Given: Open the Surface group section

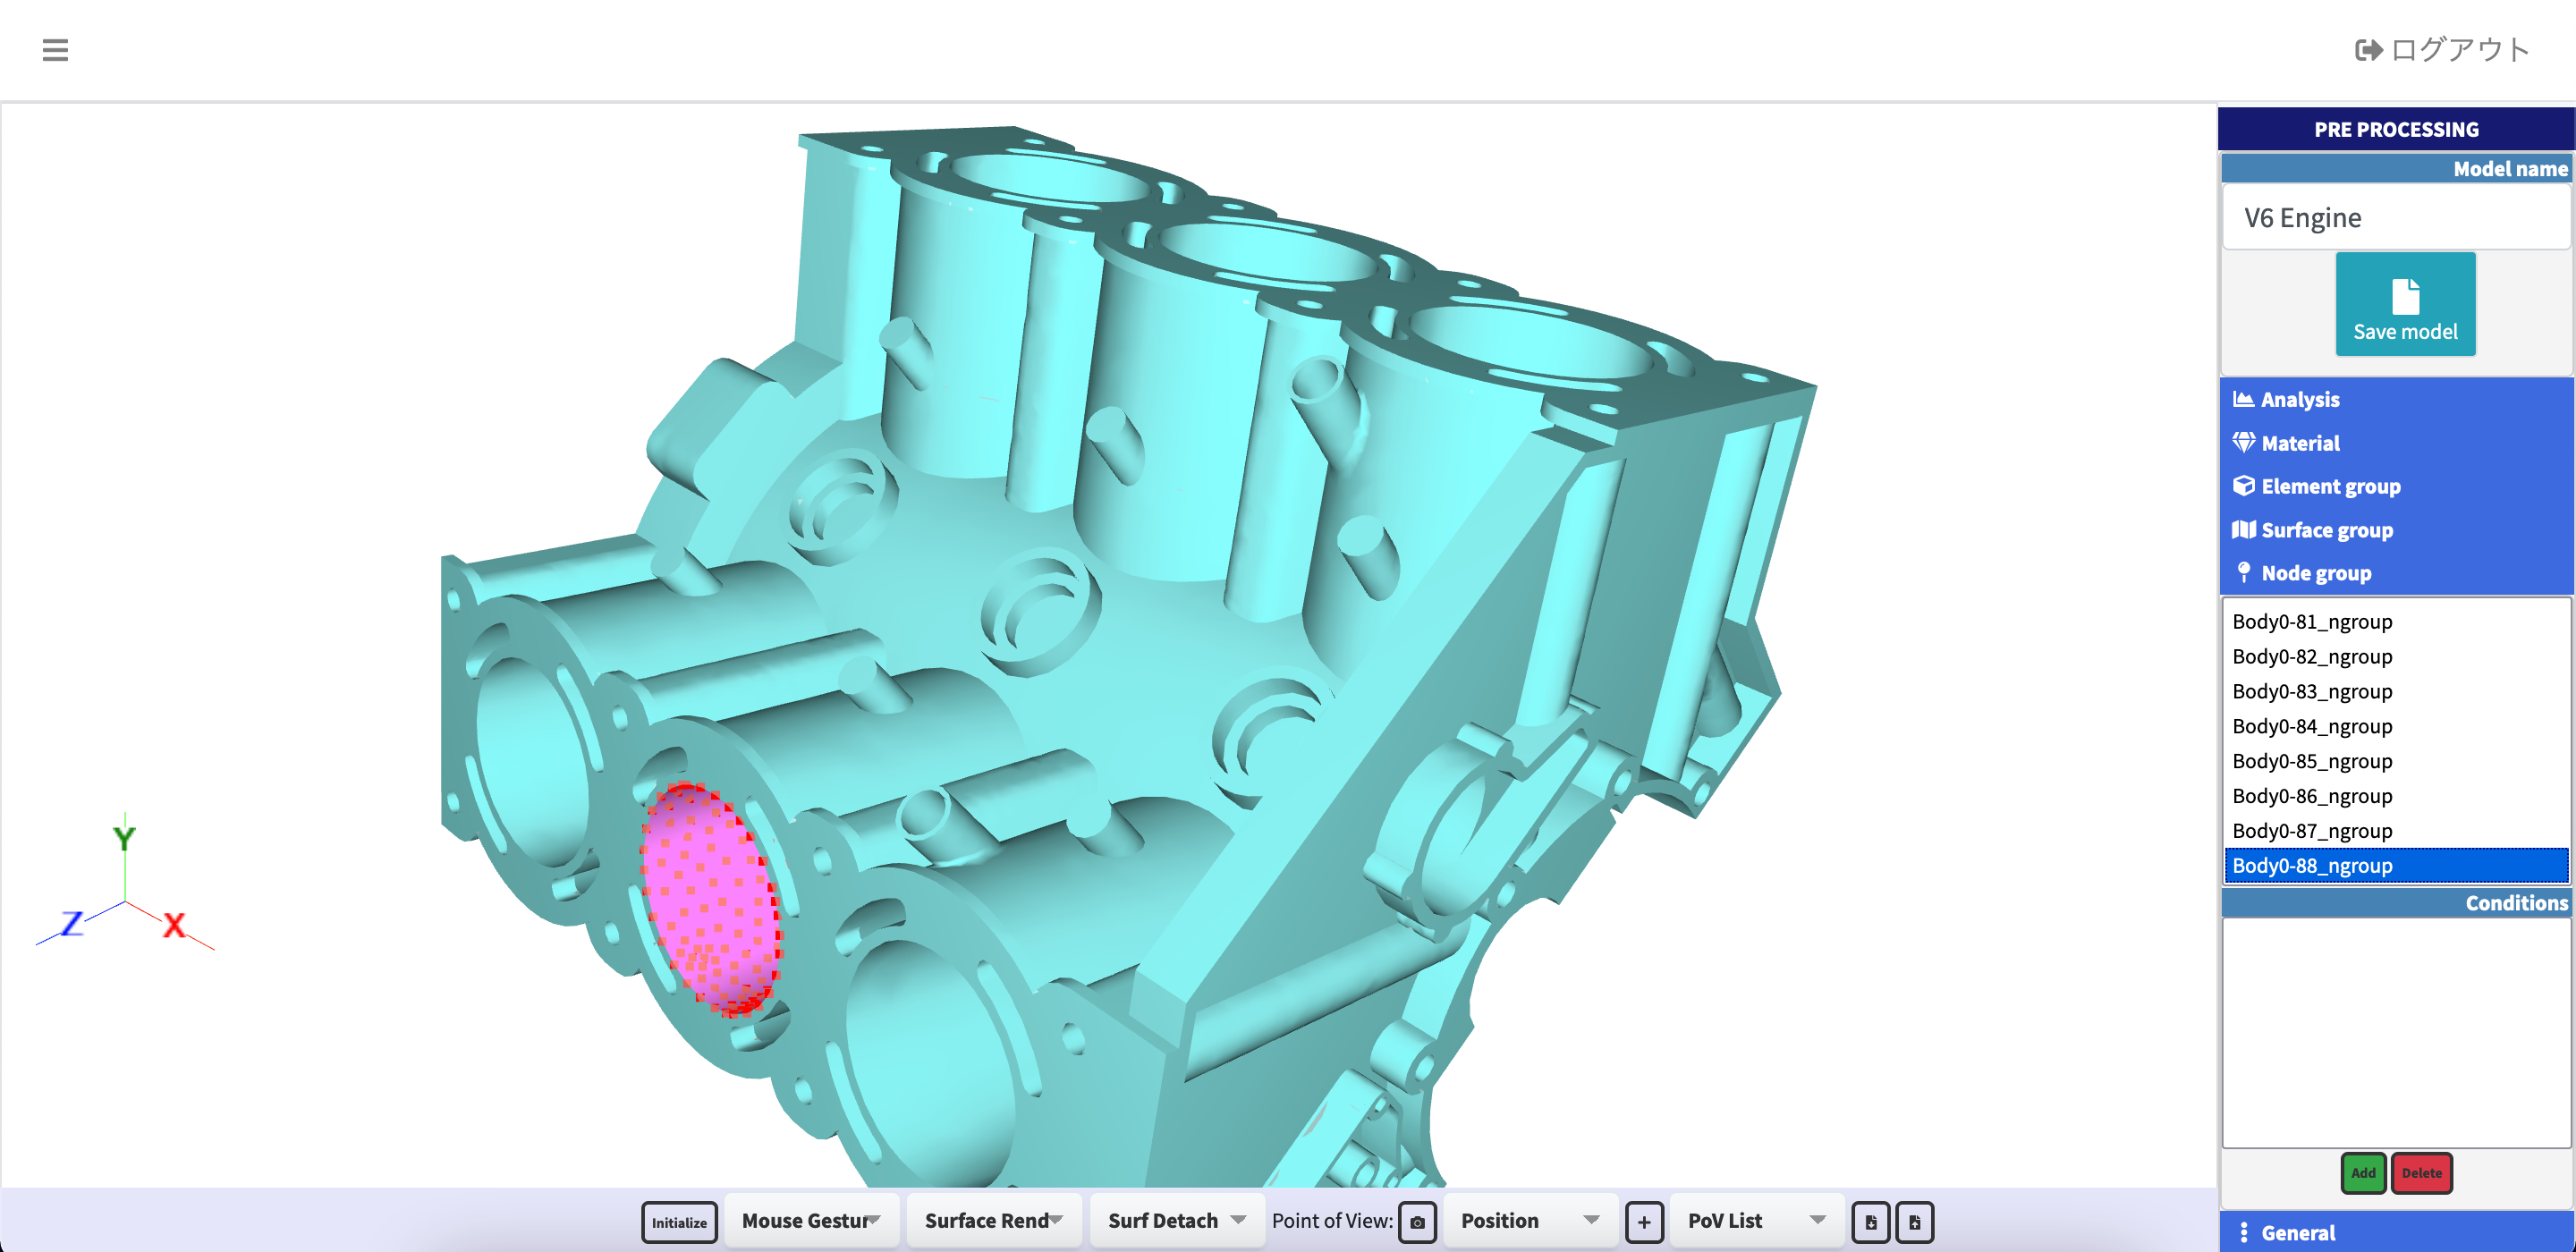Looking at the screenshot, I should click(2326, 530).
